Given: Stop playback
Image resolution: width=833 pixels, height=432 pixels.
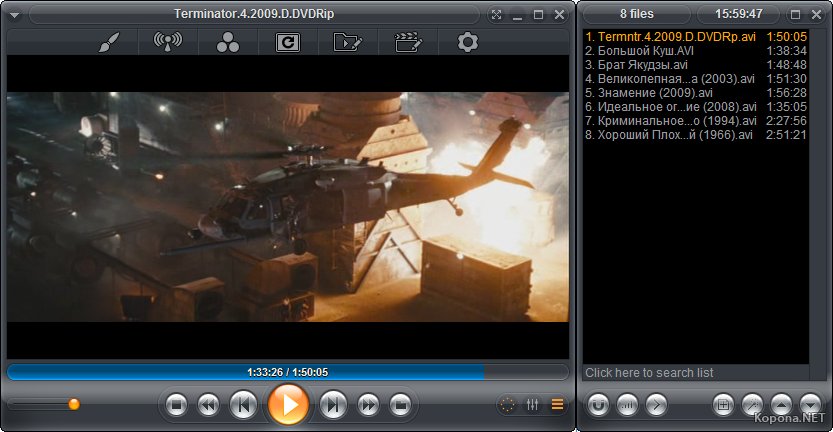Looking at the screenshot, I should 176,405.
